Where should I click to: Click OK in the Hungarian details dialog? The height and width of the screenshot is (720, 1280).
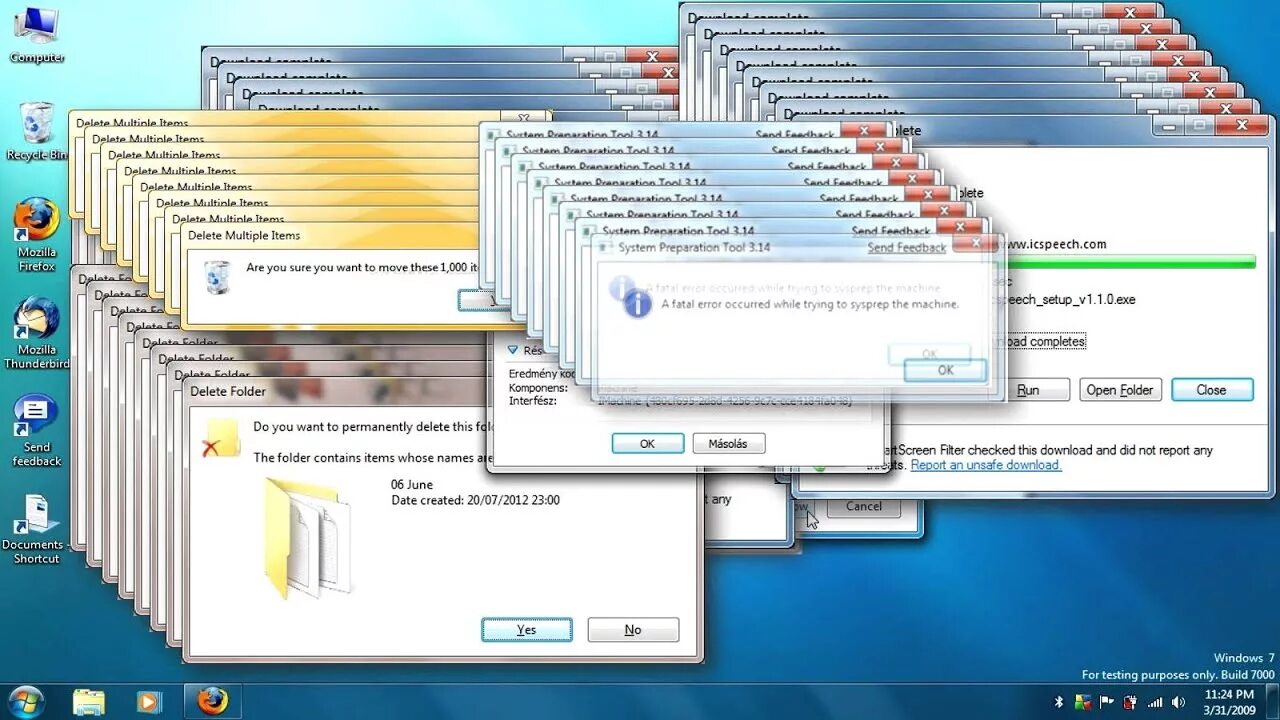pyautogui.click(x=647, y=443)
